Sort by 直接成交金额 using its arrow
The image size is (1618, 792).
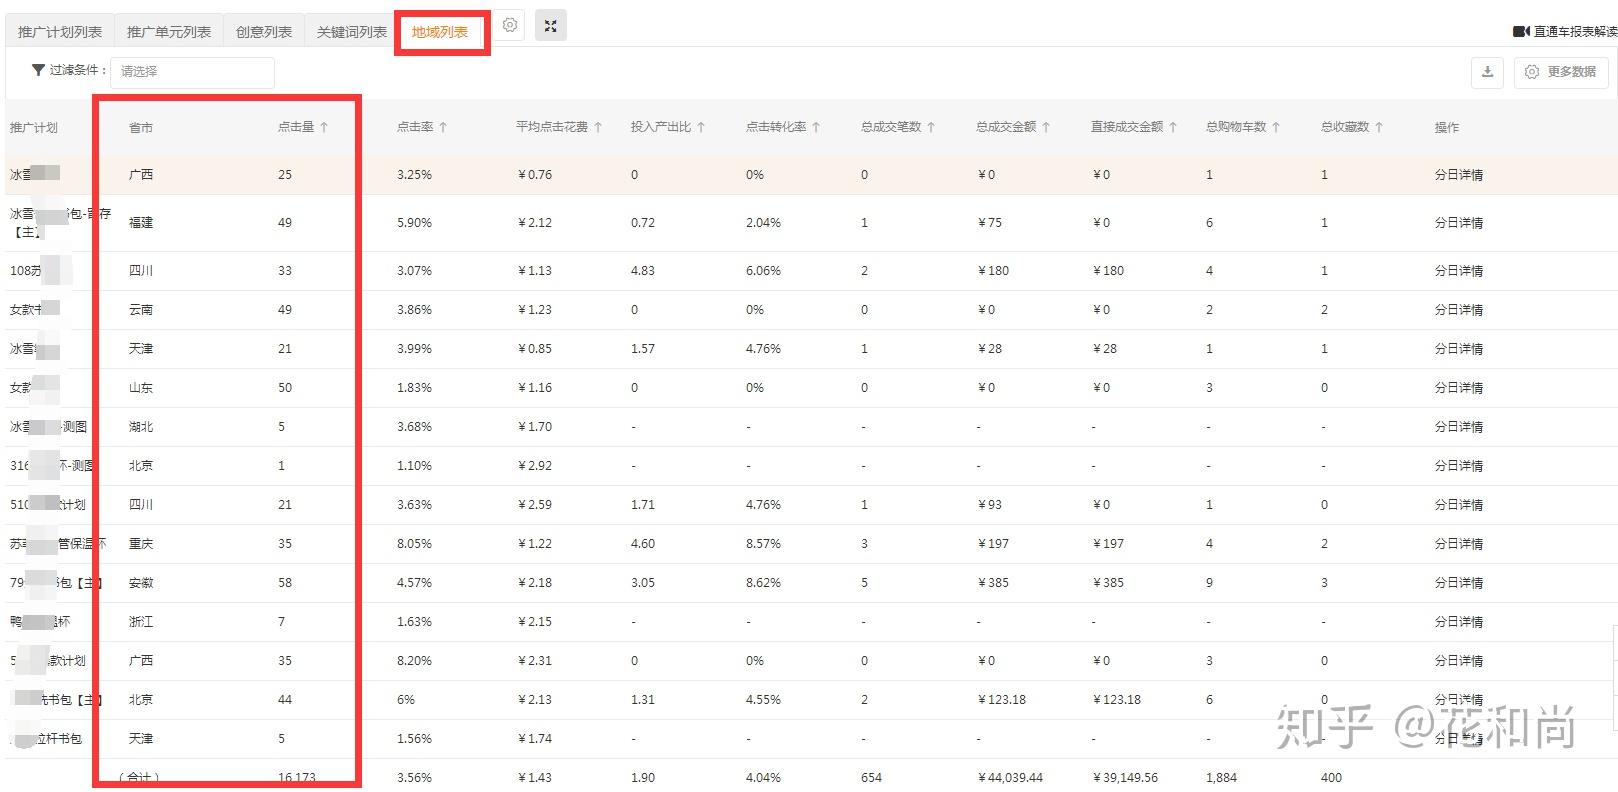pos(1173,127)
